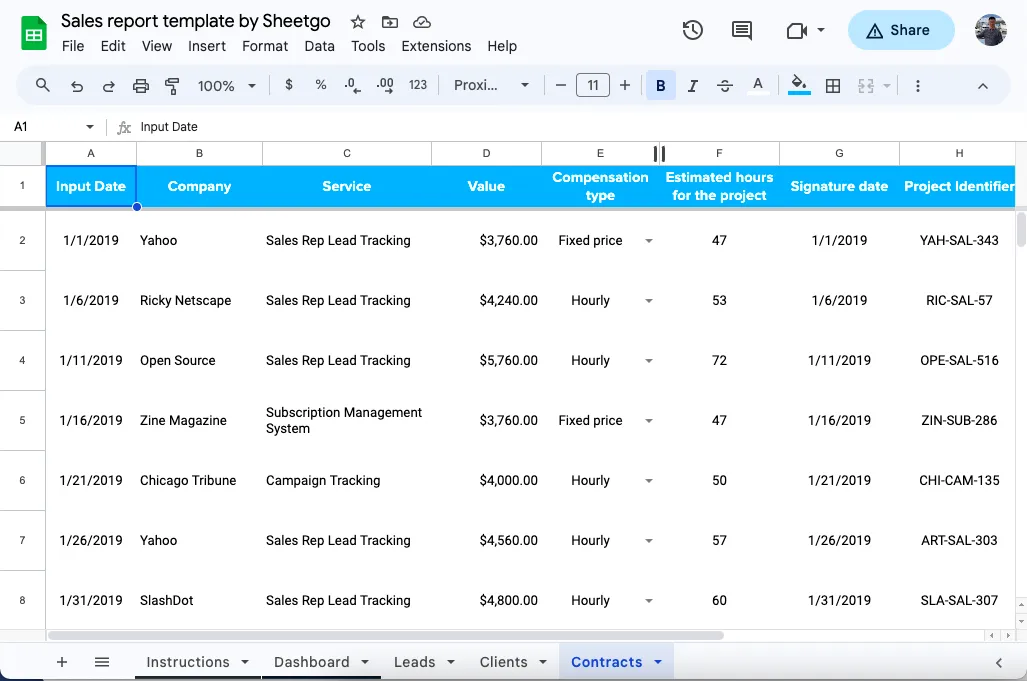Decrease font size minus button
Viewport: 1027px width, 681px height.
click(x=561, y=85)
